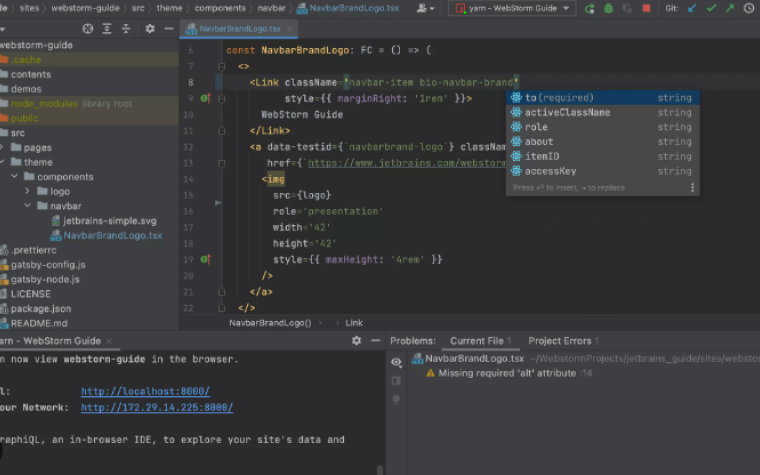Choose the about completion suggestion
760x475 pixels.
(602, 142)
